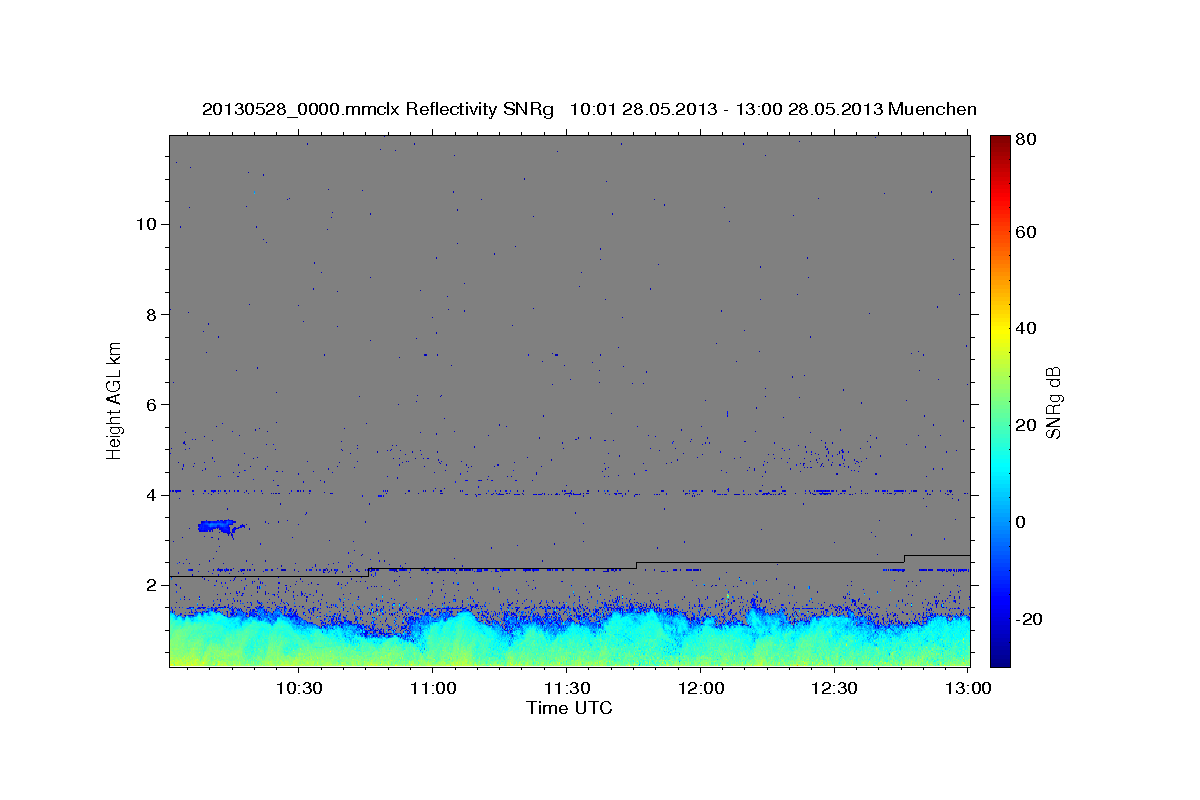Click the 10:30 time tick label

[298, 688]
